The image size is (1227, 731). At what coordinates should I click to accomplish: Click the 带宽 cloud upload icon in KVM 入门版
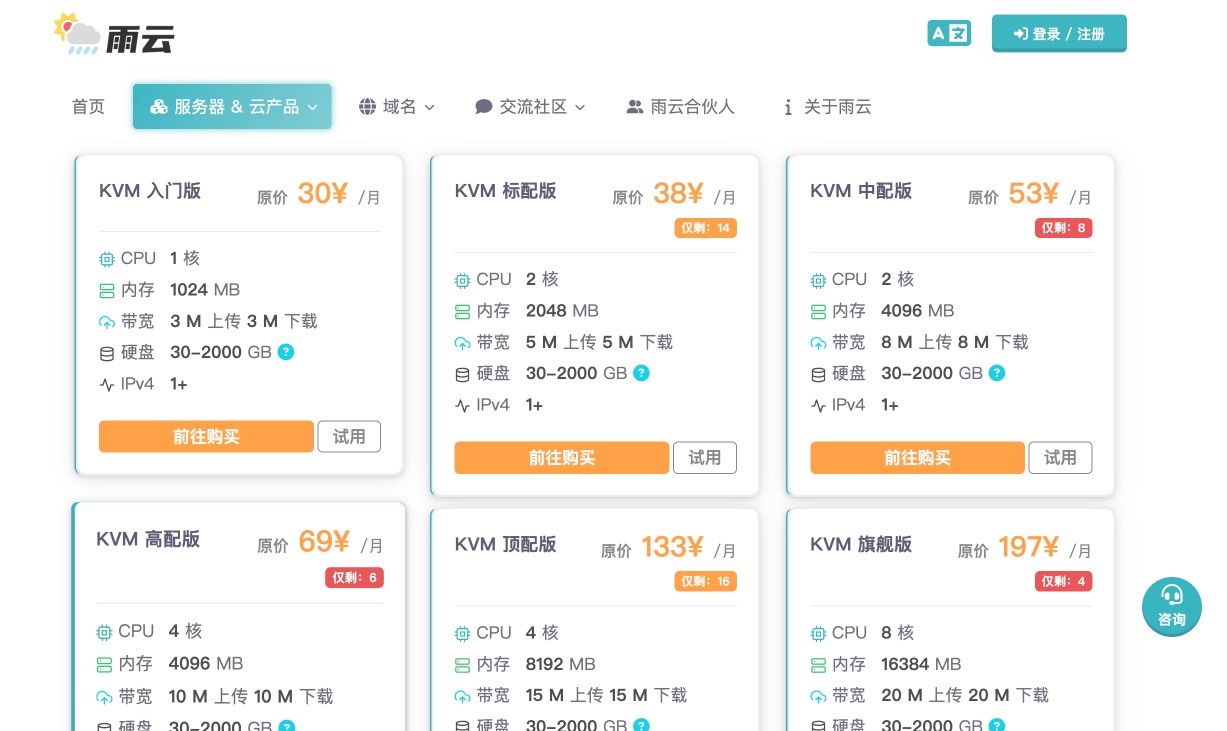tap(107, 322)
